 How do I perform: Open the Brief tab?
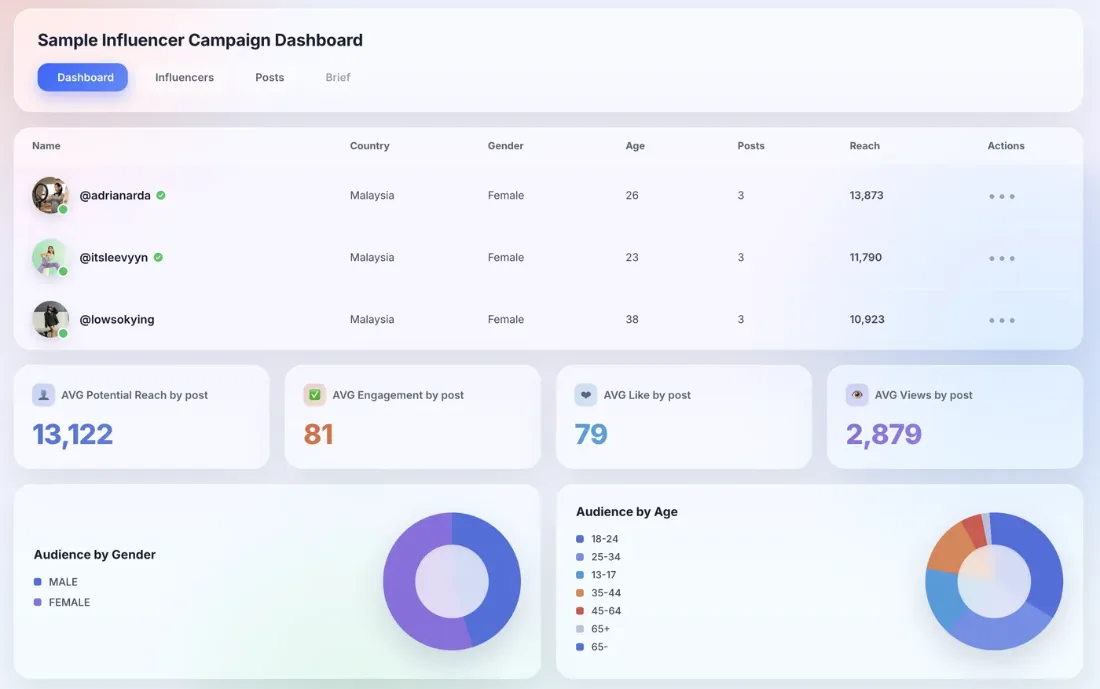337,77
